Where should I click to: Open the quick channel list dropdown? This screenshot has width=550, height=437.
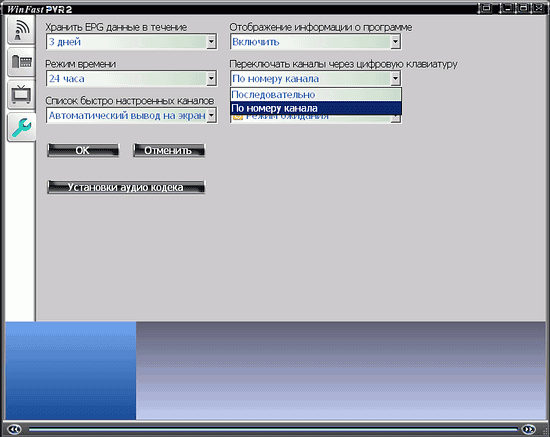tap(211, 115)
